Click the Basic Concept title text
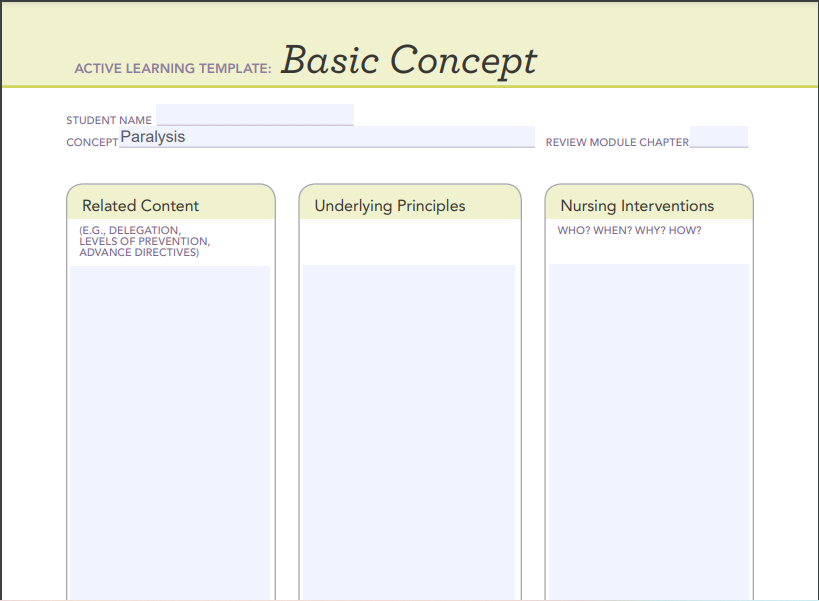Image resolution: width=819 pixels, height=601 pixels. pyautogui.click(x=409, y=60)
